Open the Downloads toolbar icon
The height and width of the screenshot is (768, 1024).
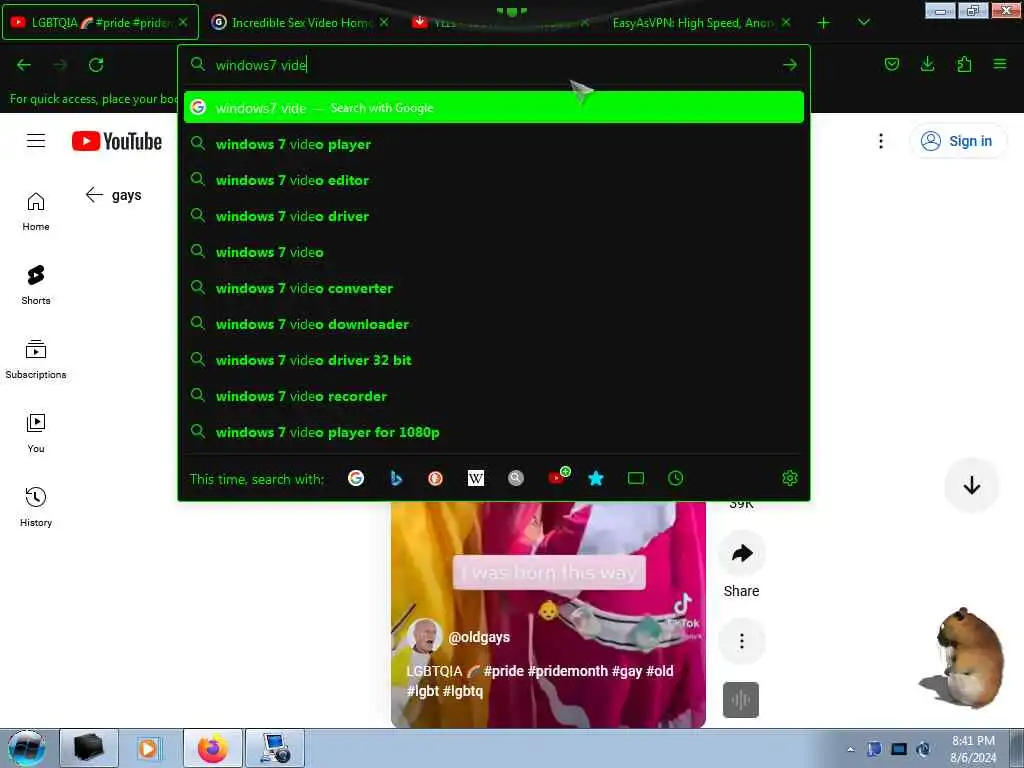(927, 64)
